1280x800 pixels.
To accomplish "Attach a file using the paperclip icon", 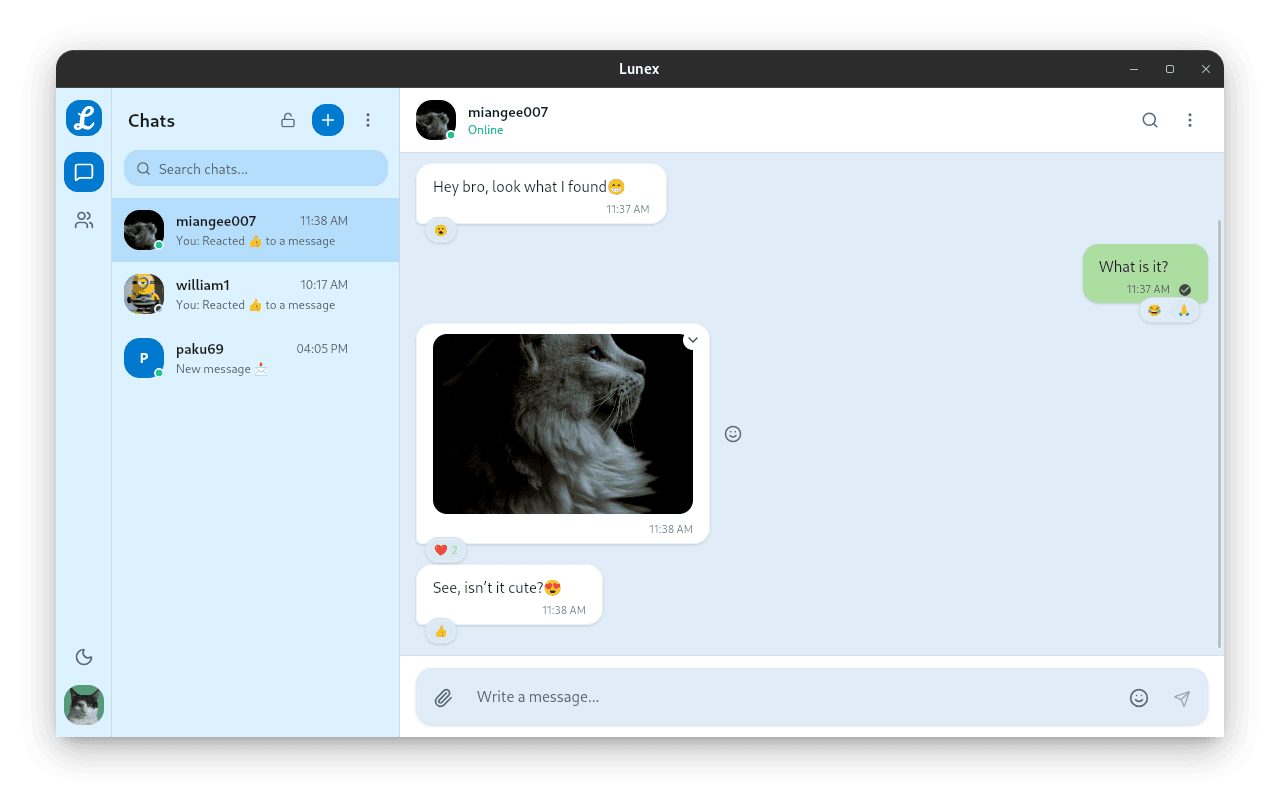I will (443, 697).
